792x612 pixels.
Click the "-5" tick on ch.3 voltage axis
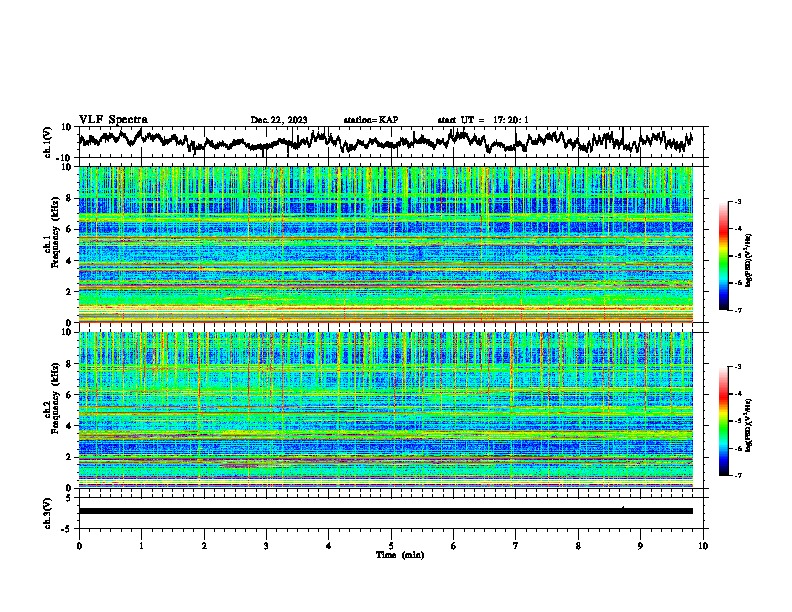pyautogui.click(x=66, y=529)
